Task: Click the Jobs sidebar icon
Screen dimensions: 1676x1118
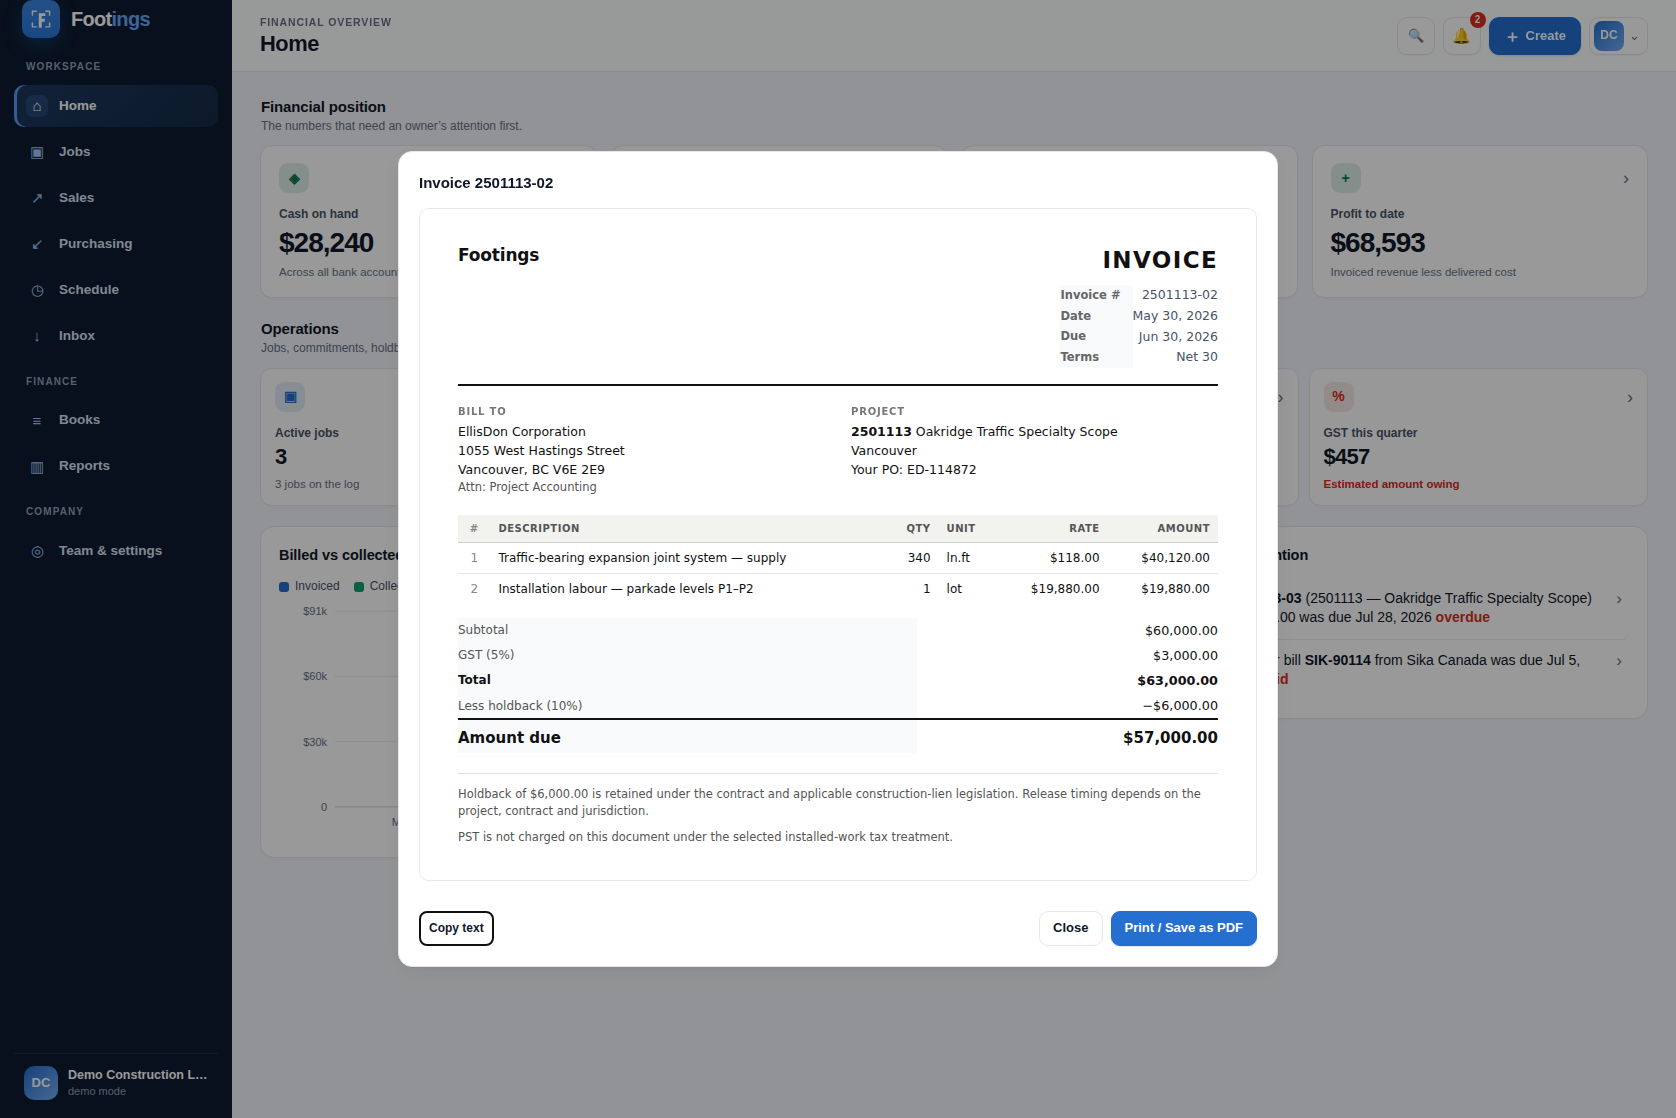Action: pyautogui.click(x=37, y=152)
